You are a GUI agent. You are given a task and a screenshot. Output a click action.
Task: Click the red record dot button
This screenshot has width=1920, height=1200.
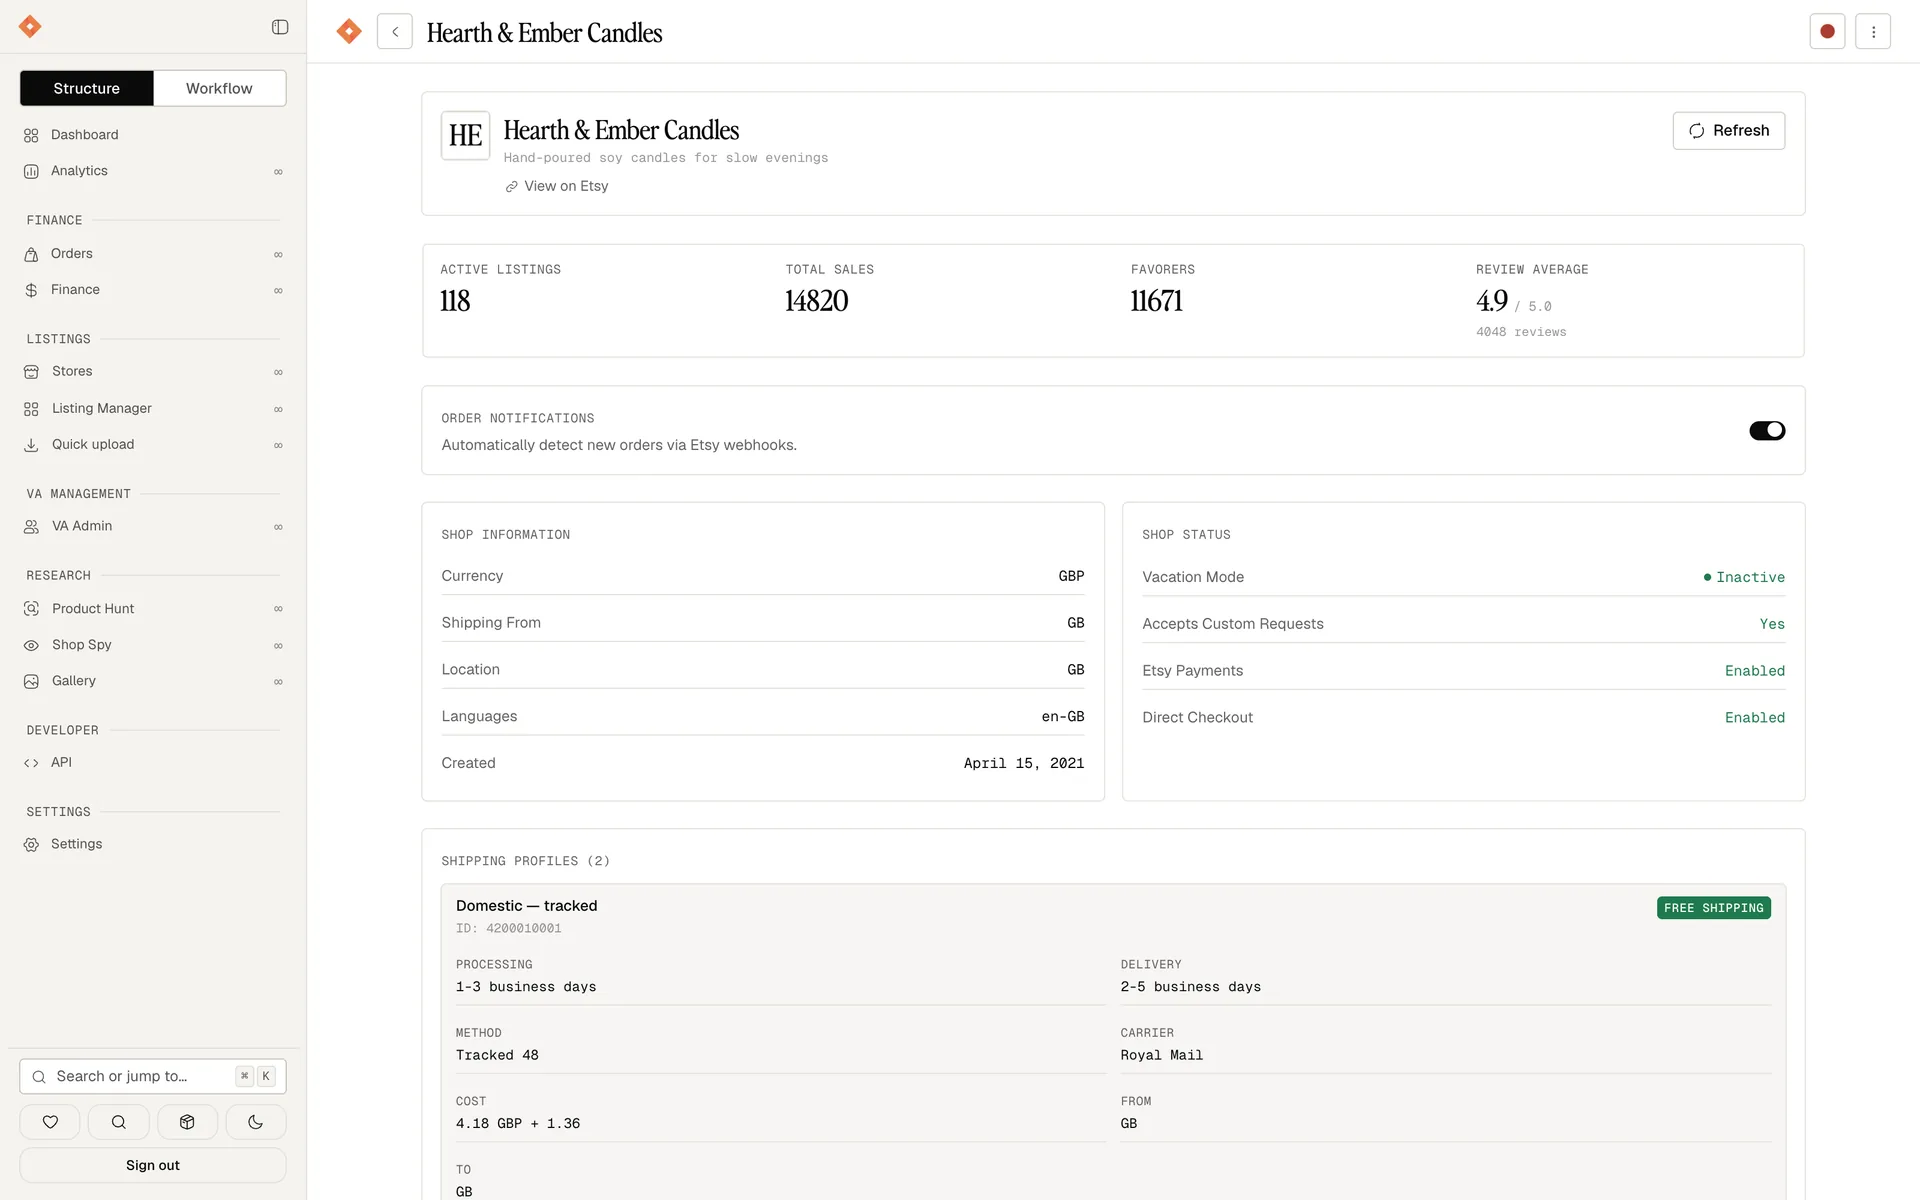click(1827, 31)
